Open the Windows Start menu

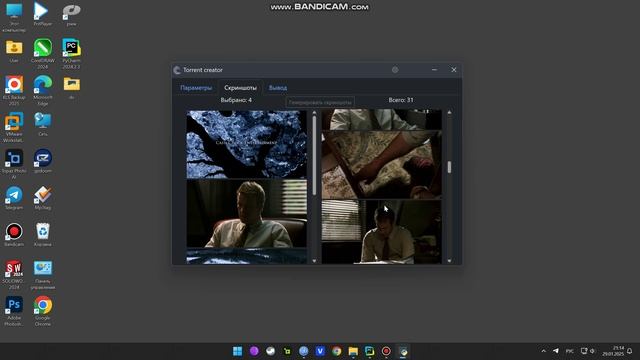click(x=238, y=351)
